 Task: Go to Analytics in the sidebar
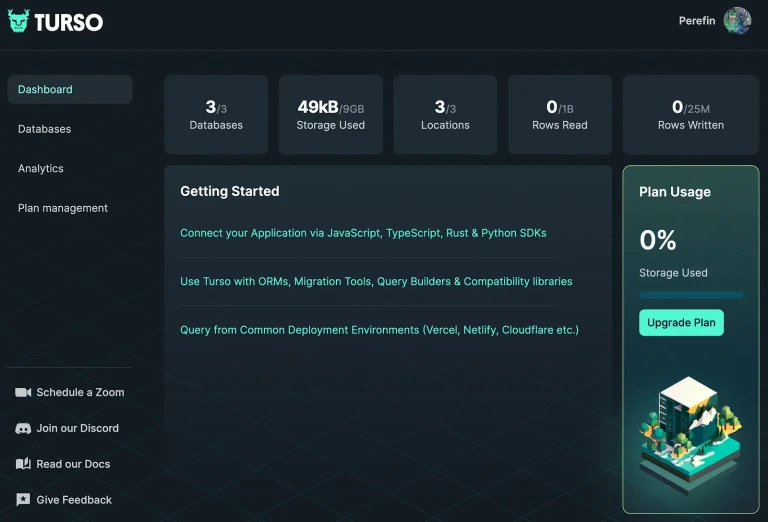pos(41,168)
